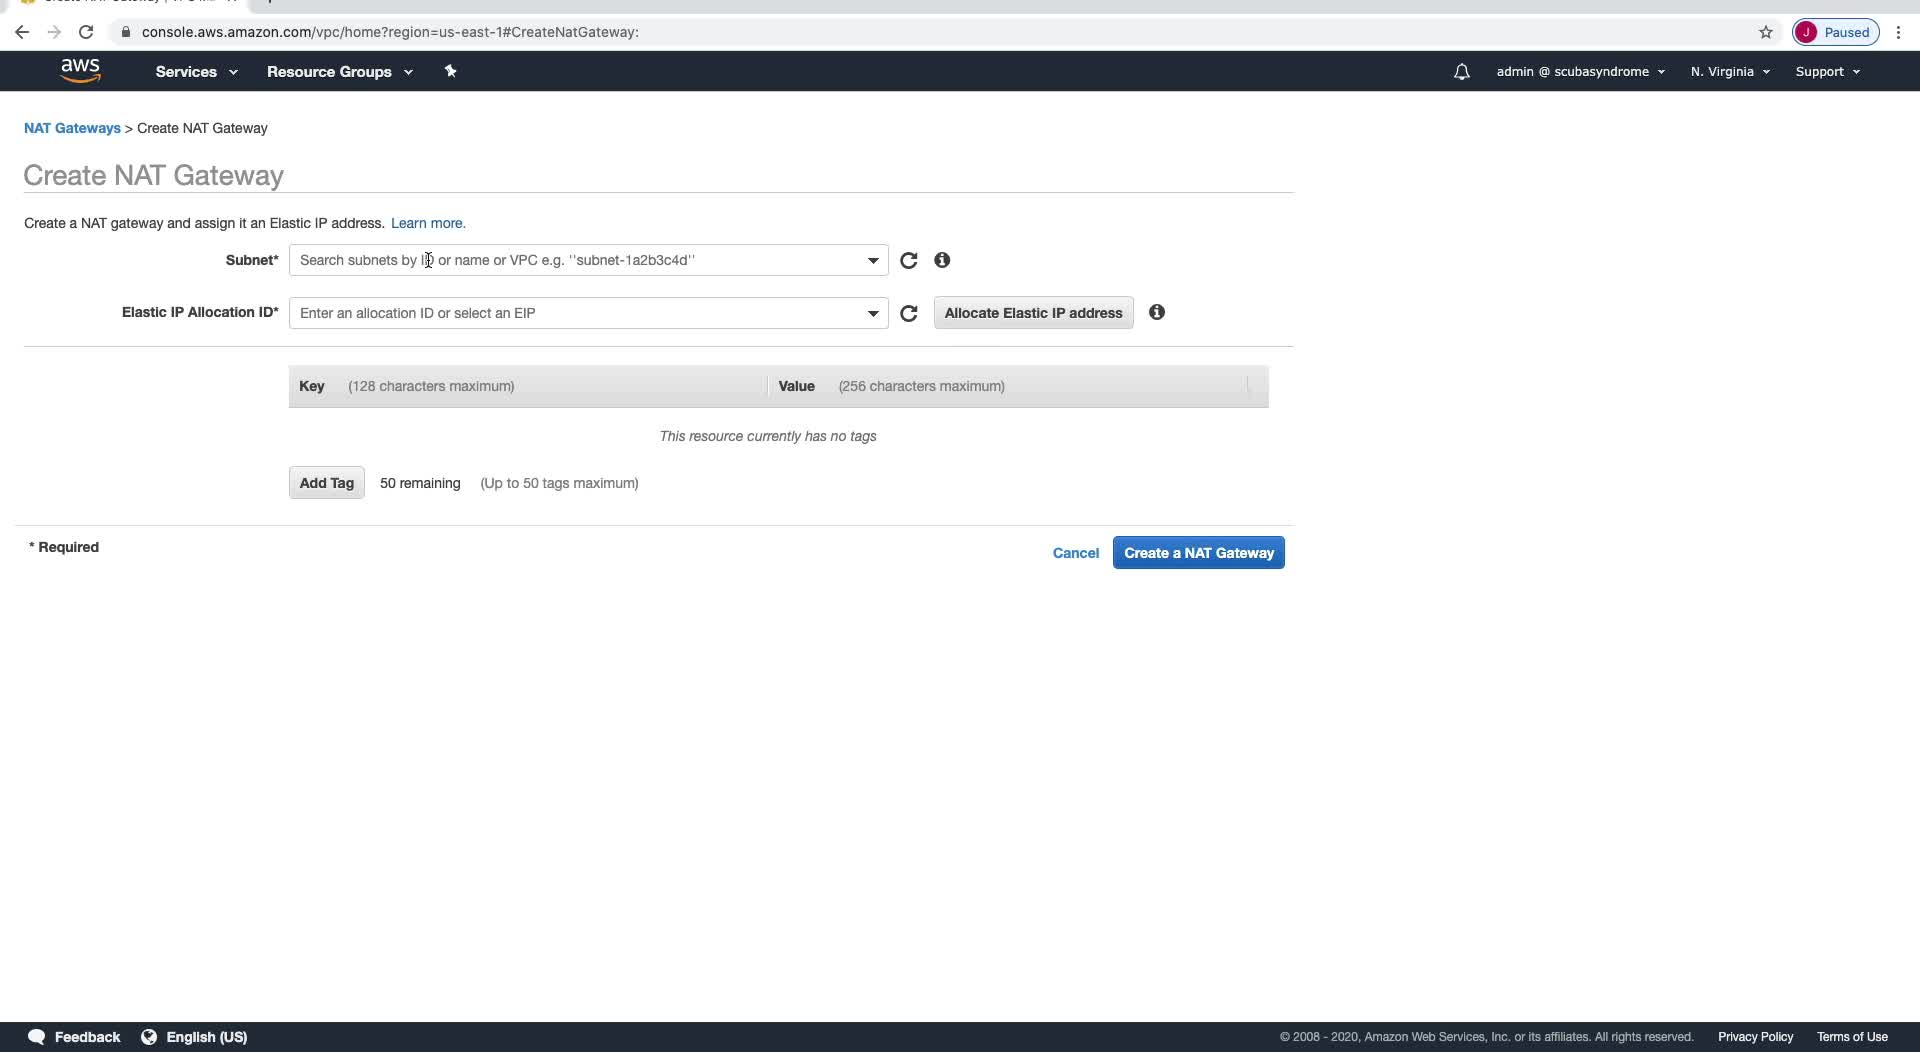Click the Feedback speech bubble icon
The image size is (1920, 1052).
(x=37, y=1037)
